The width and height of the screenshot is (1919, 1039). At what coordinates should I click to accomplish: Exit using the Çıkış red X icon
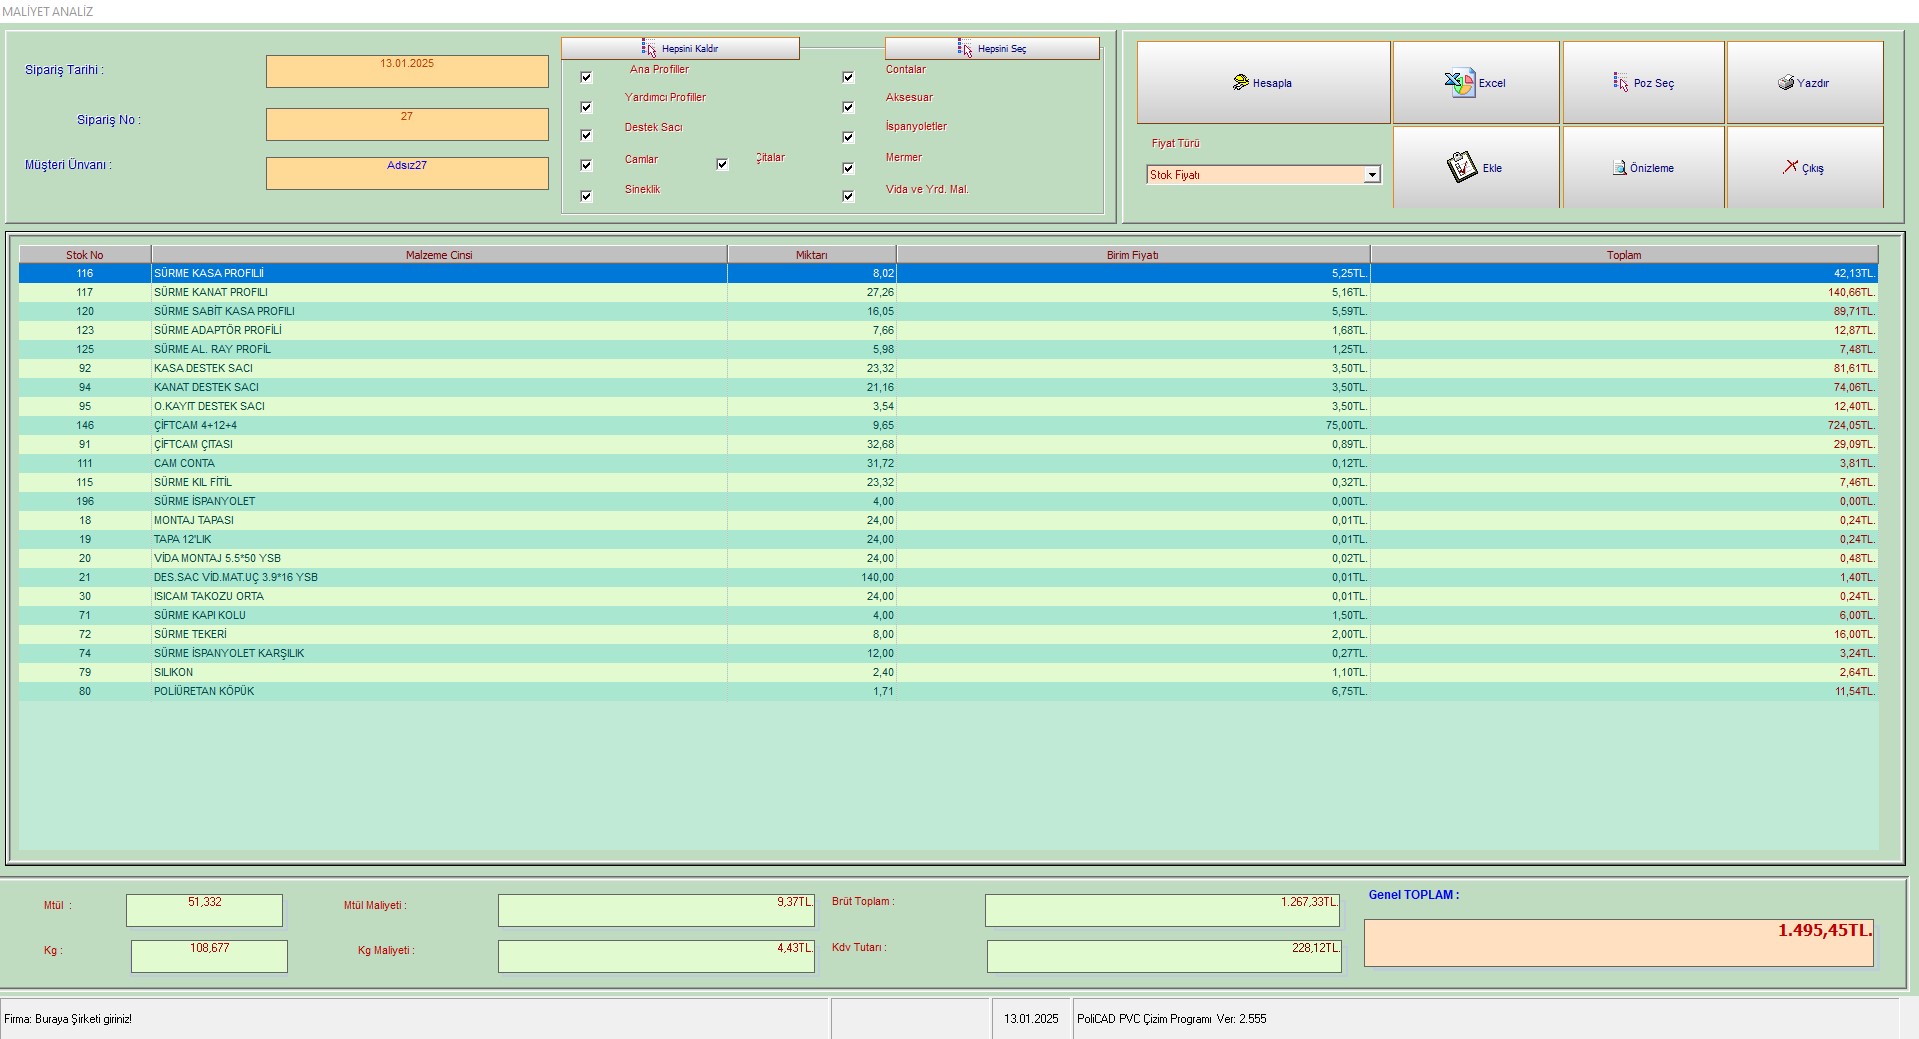[x=1790, y=167]
